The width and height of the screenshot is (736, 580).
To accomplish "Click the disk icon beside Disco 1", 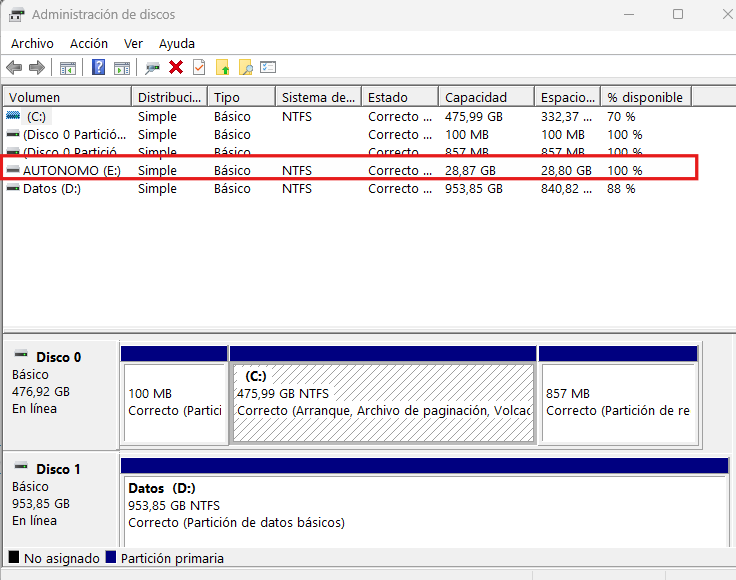I will 21,466.
